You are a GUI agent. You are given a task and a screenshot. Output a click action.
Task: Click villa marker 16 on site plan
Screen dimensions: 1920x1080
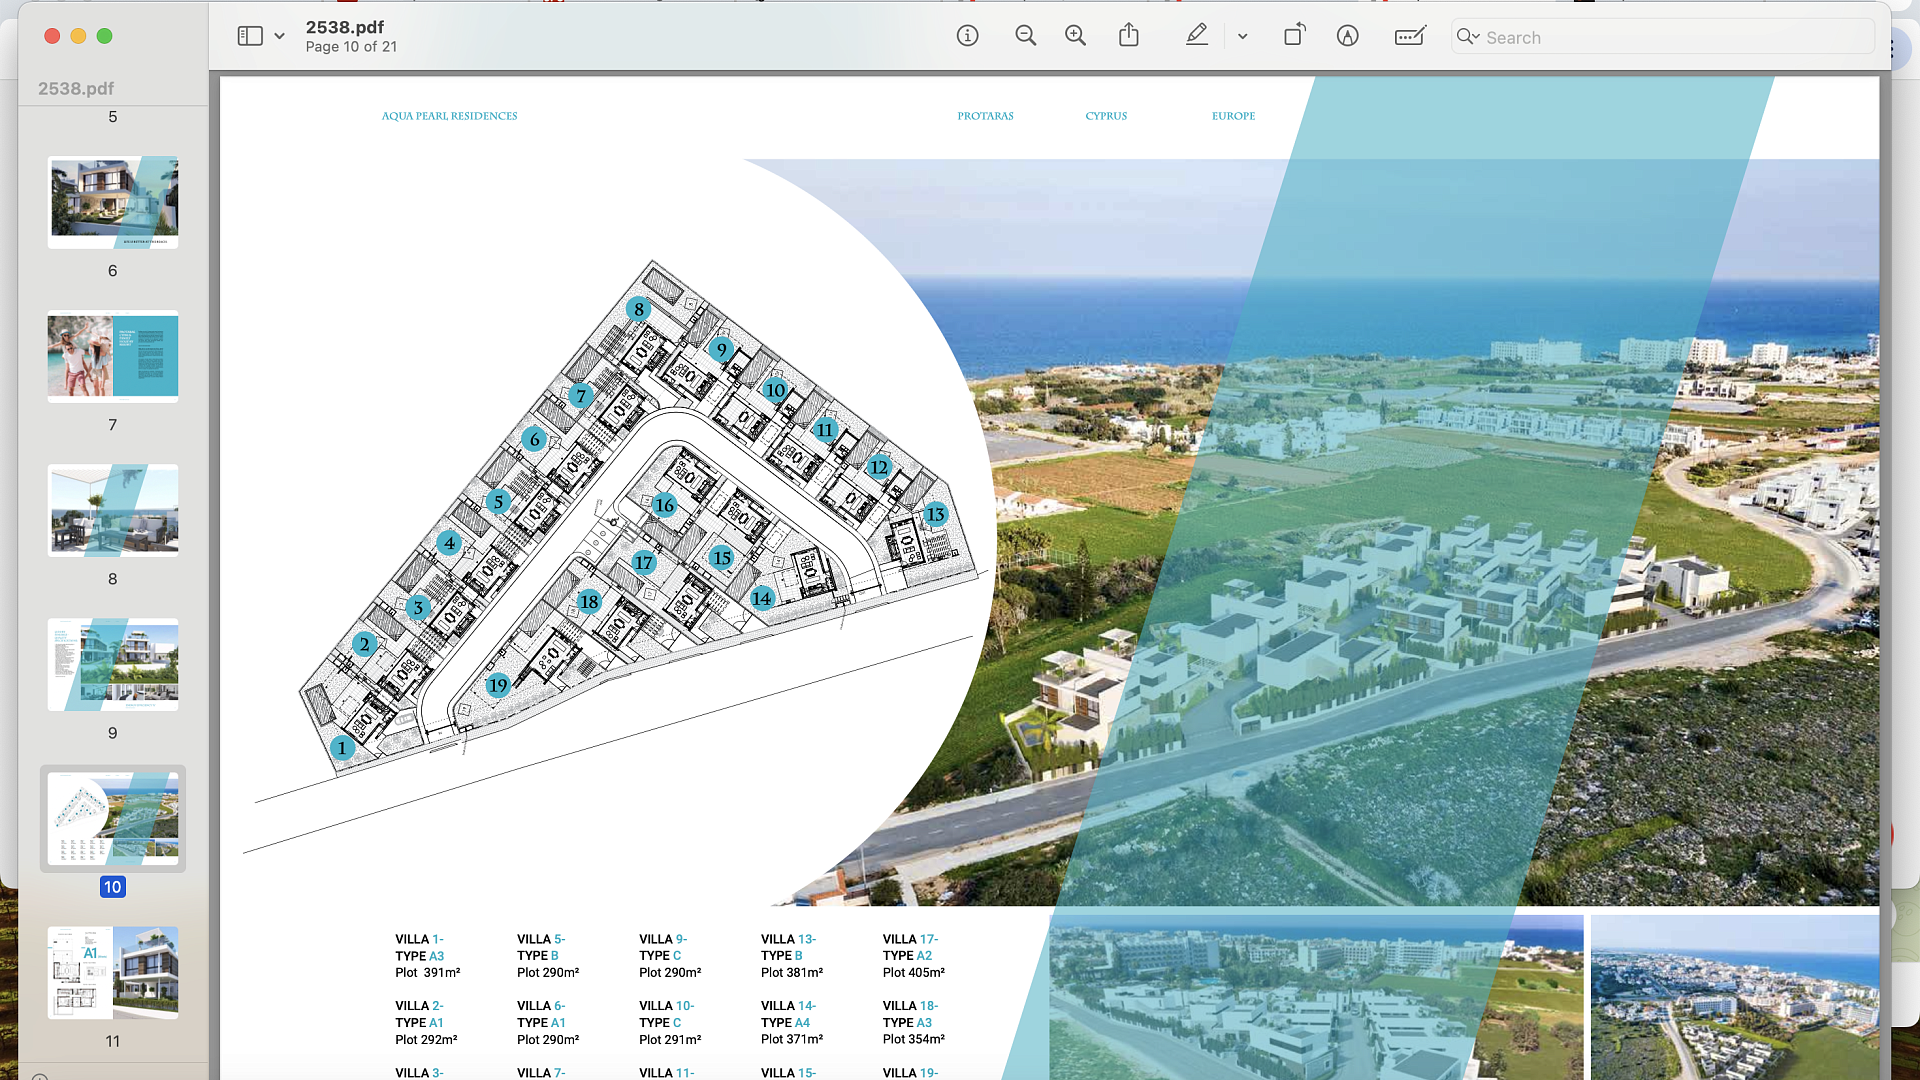664,505
